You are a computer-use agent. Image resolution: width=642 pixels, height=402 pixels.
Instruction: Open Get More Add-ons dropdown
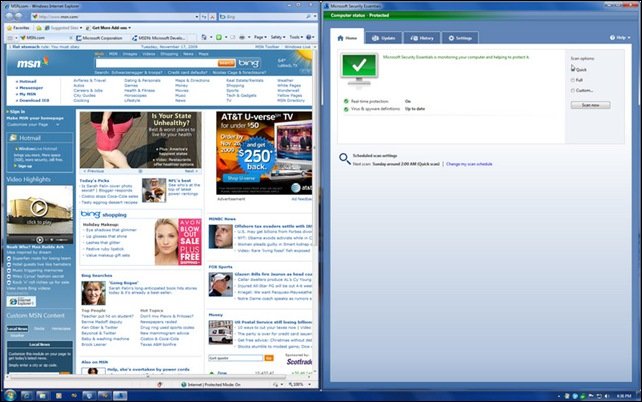(109, 28)
